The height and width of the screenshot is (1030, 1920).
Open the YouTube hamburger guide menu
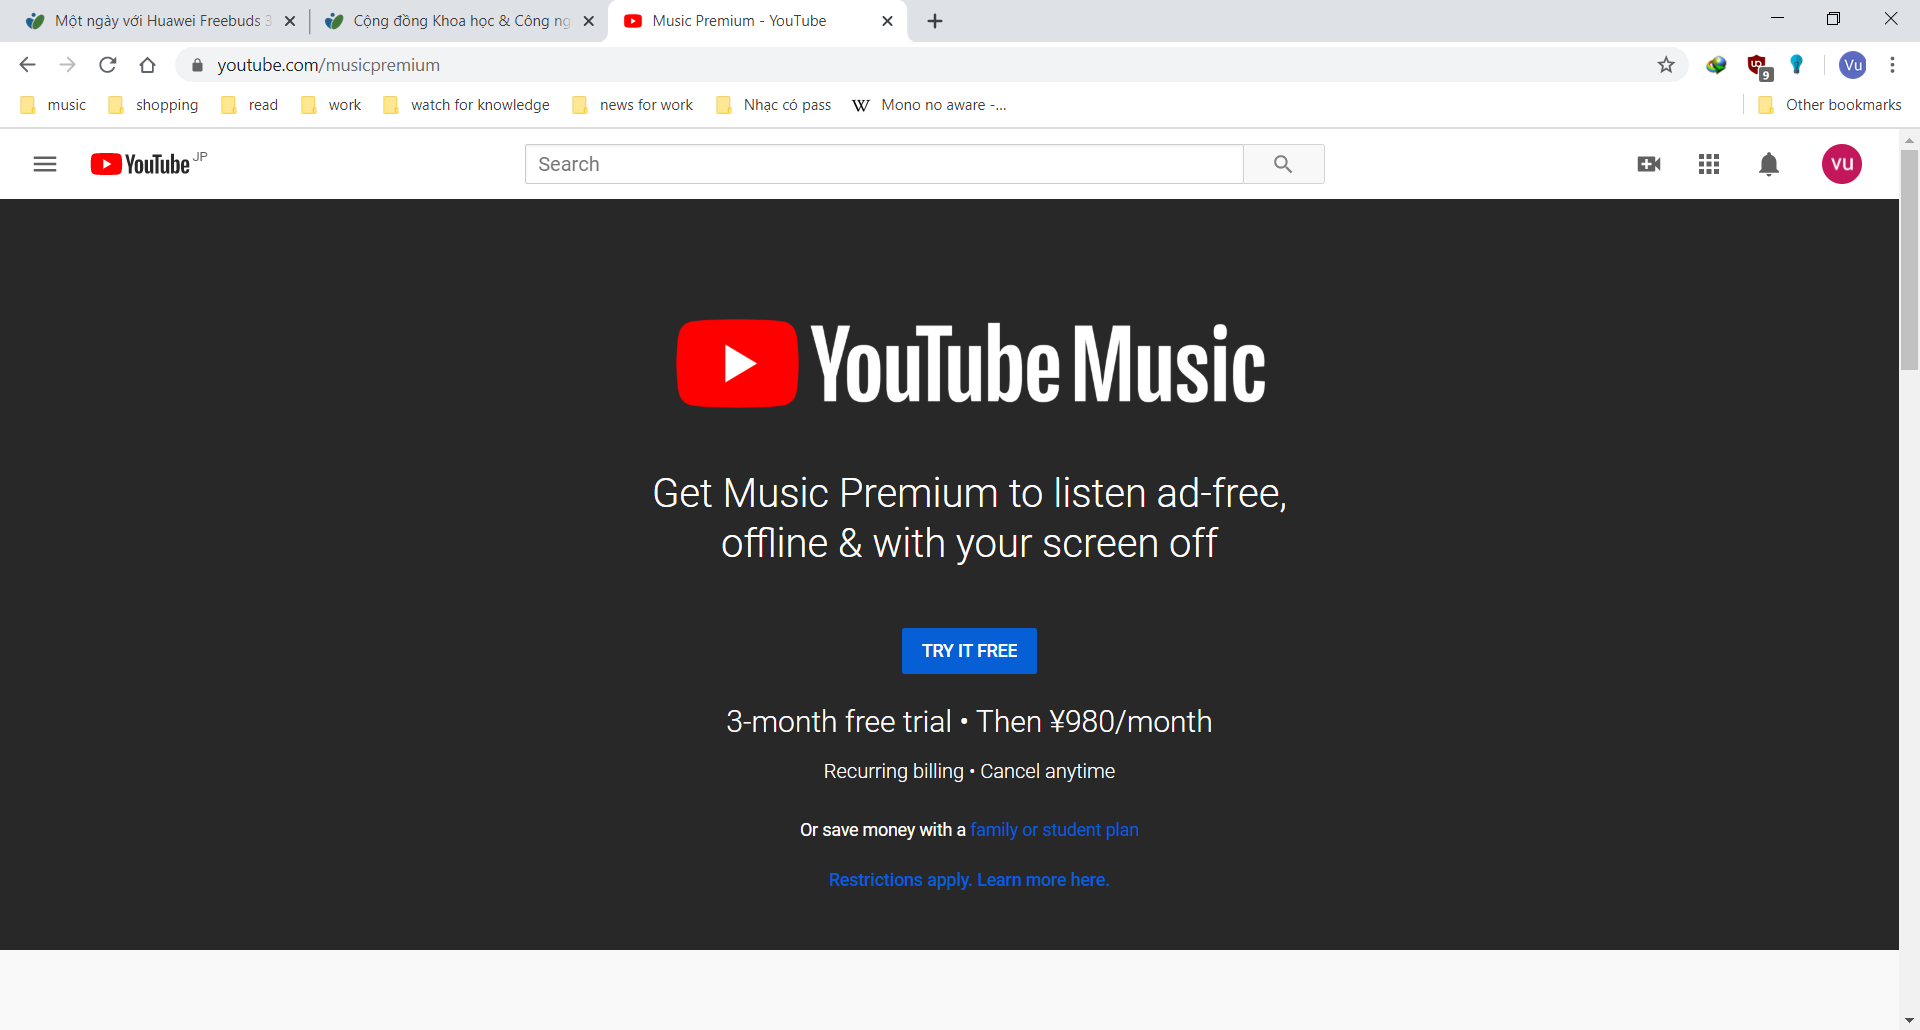[45, 164]
